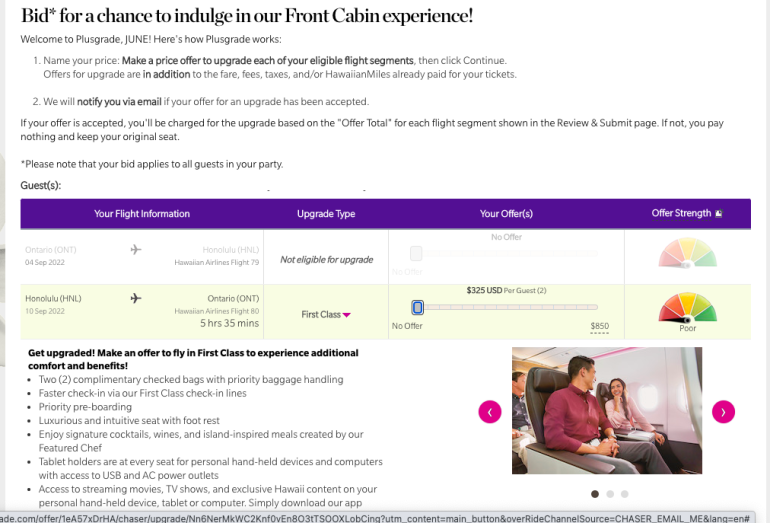This screenshot has height=523, width=770.
Task: Click the airplane icon for the Honolulu to Ontario flight
Action: click(136, 298)
